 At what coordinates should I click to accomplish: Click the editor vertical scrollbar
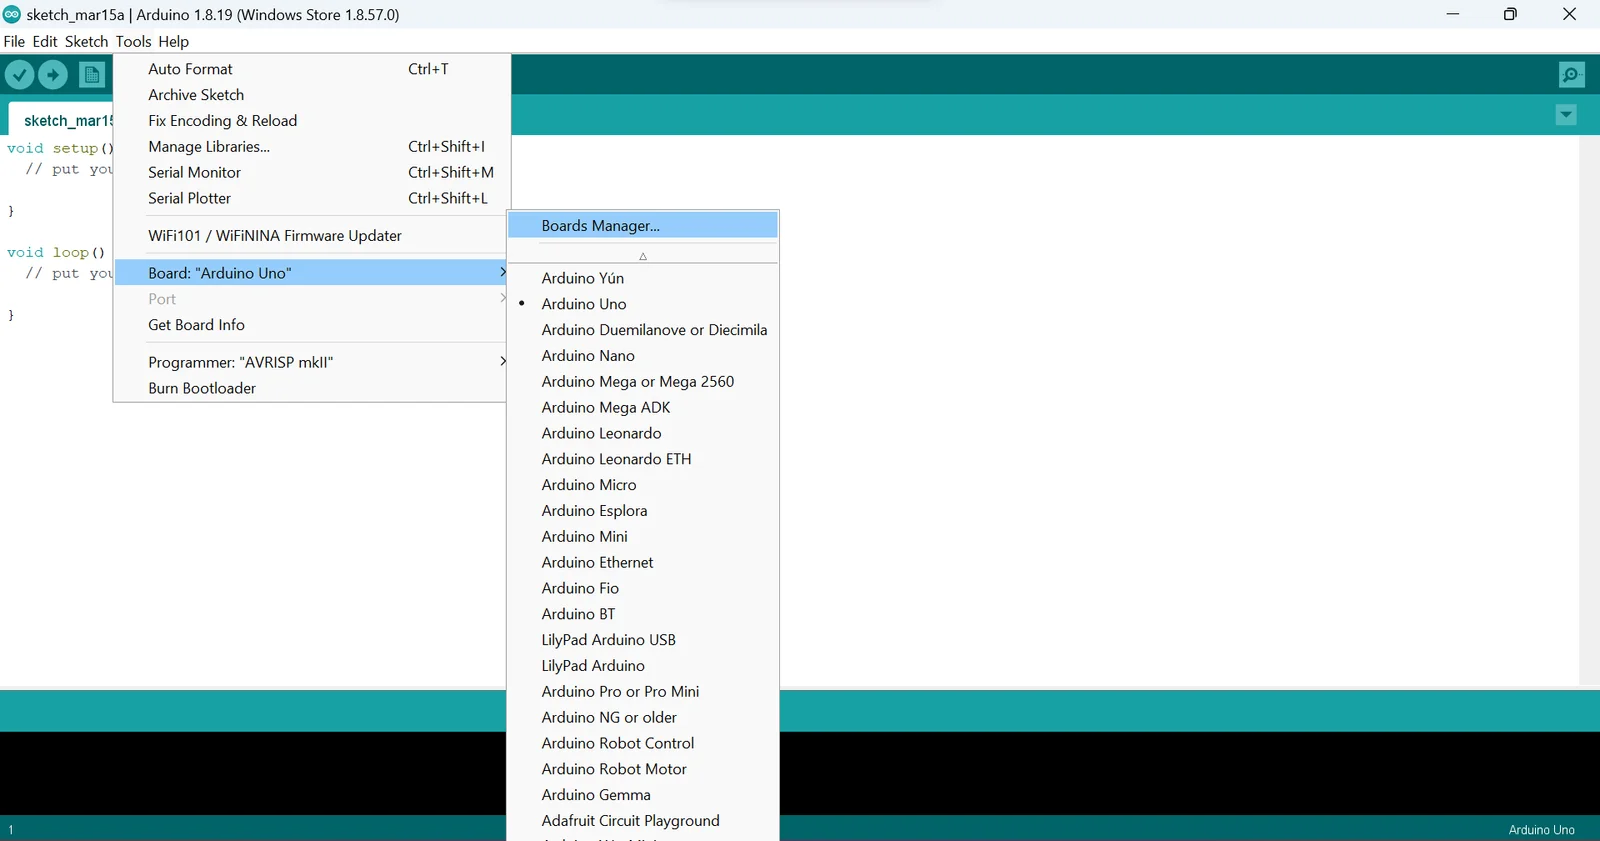point(1589,410)
